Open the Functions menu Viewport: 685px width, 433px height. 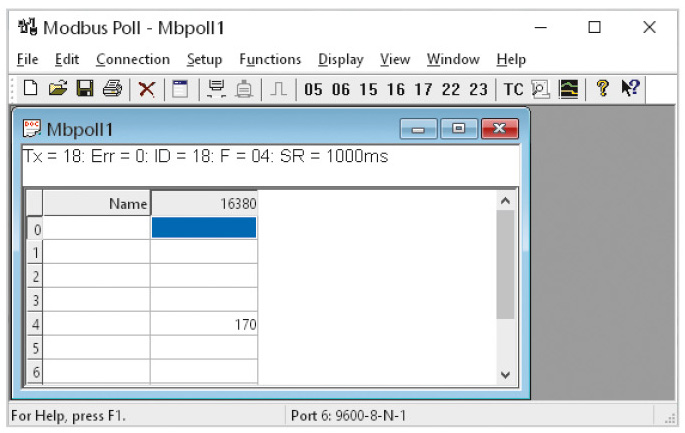click(270, 59)
